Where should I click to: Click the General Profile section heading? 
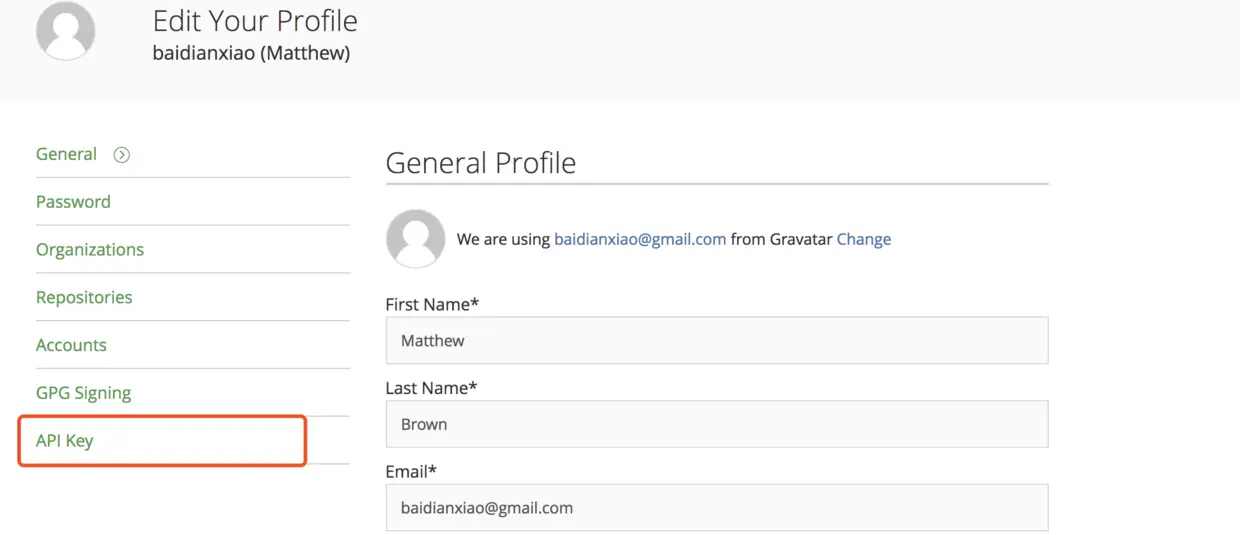point(480,163)
